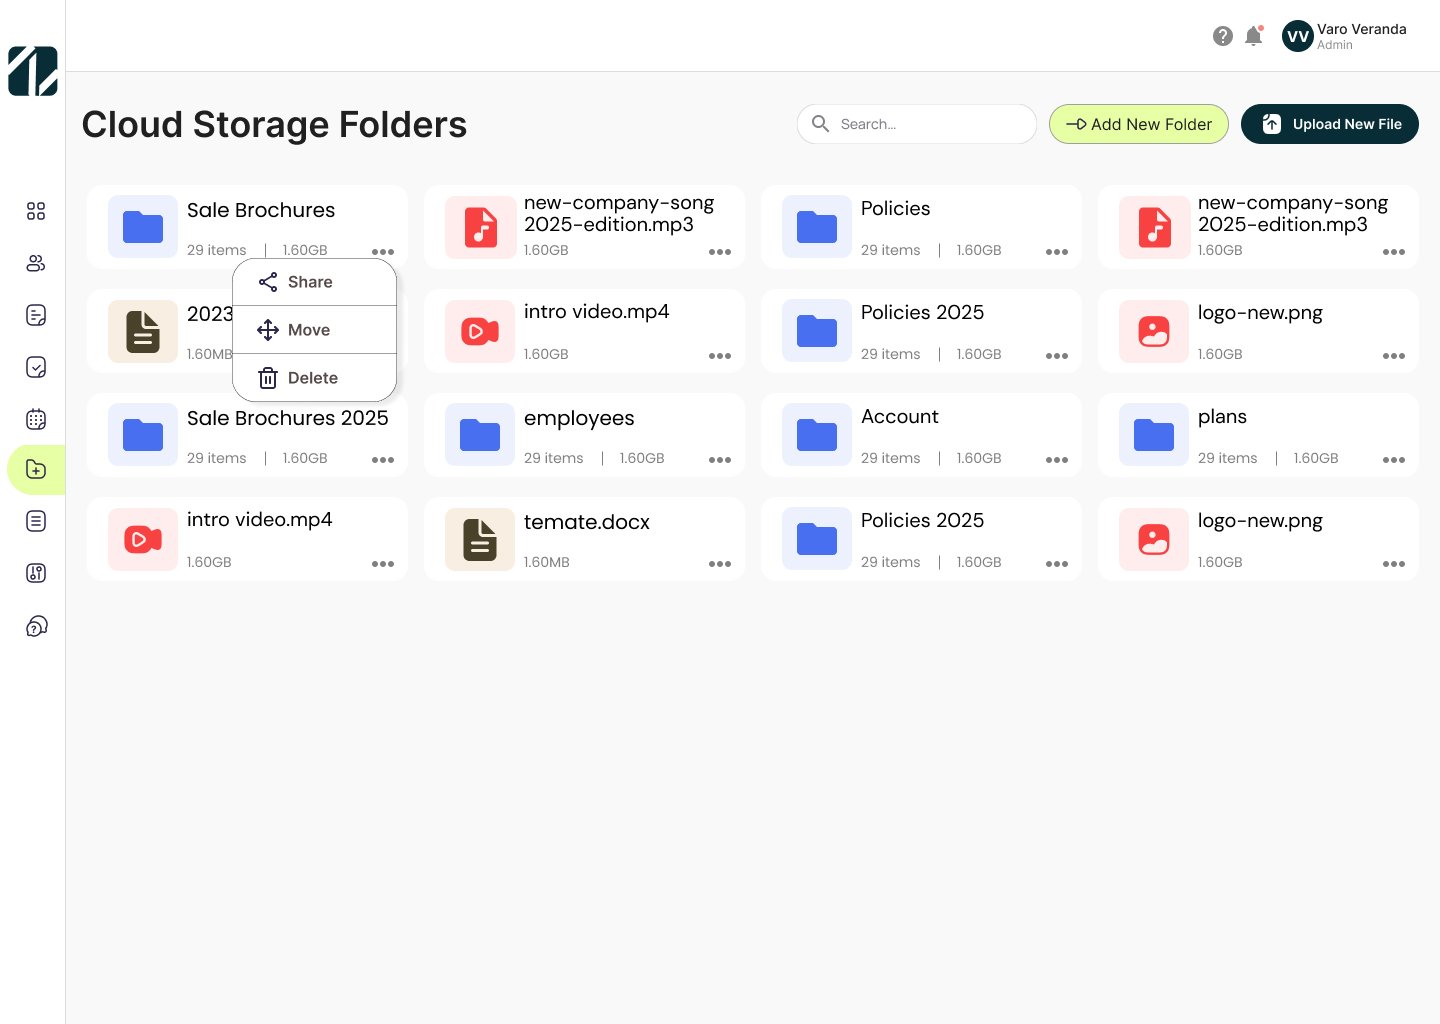Open the Account folder's three-dot menu
Viewport: 1440px width, 1024px height.
click(x=1056, y=460)
